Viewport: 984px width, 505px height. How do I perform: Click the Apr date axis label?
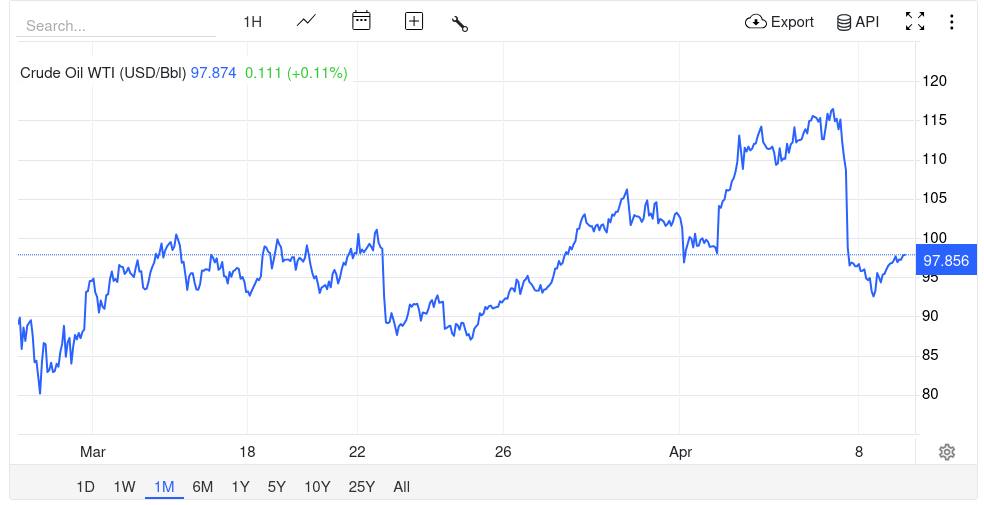point(680,452)
